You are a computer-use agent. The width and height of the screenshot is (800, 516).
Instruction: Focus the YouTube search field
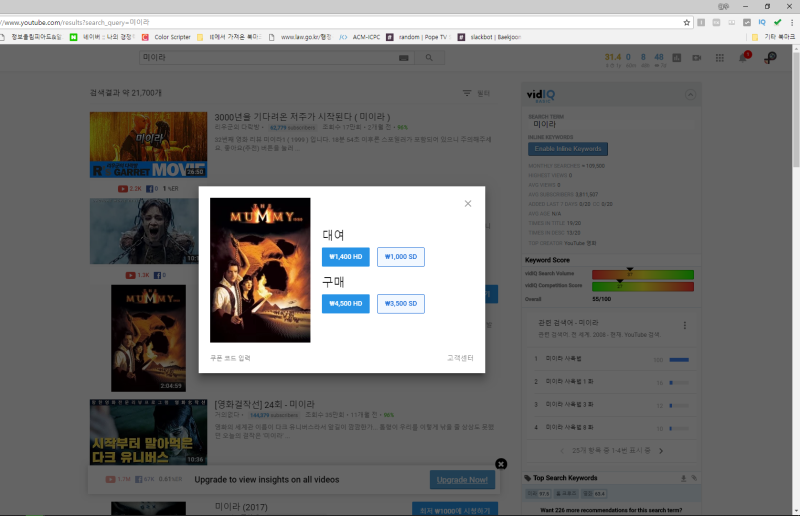[269, 58]
